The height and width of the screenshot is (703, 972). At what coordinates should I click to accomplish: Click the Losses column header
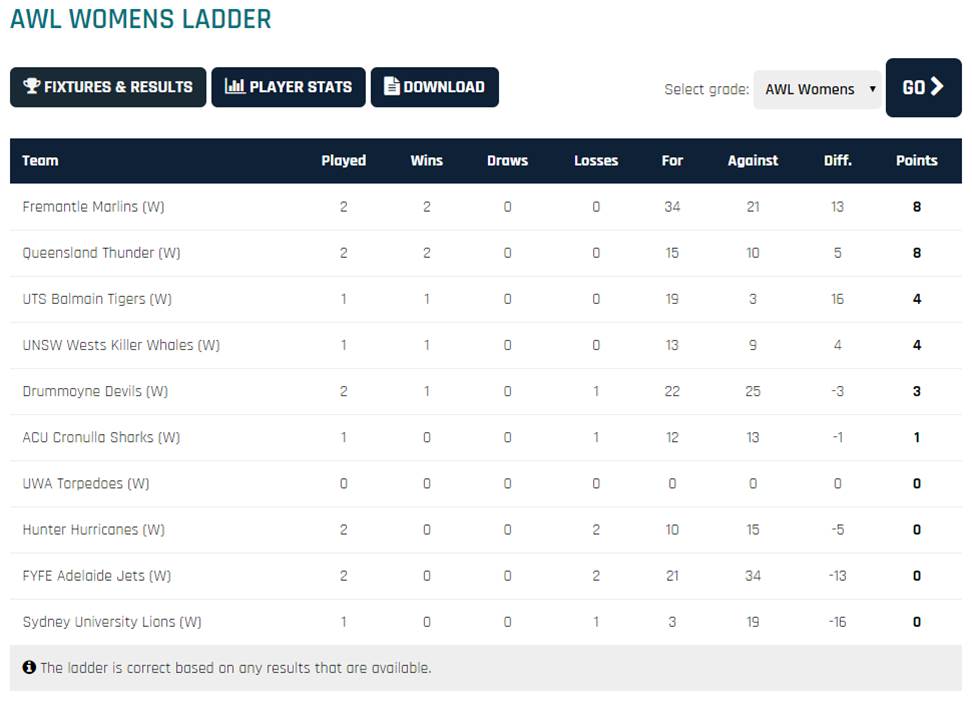click(596, 161)
